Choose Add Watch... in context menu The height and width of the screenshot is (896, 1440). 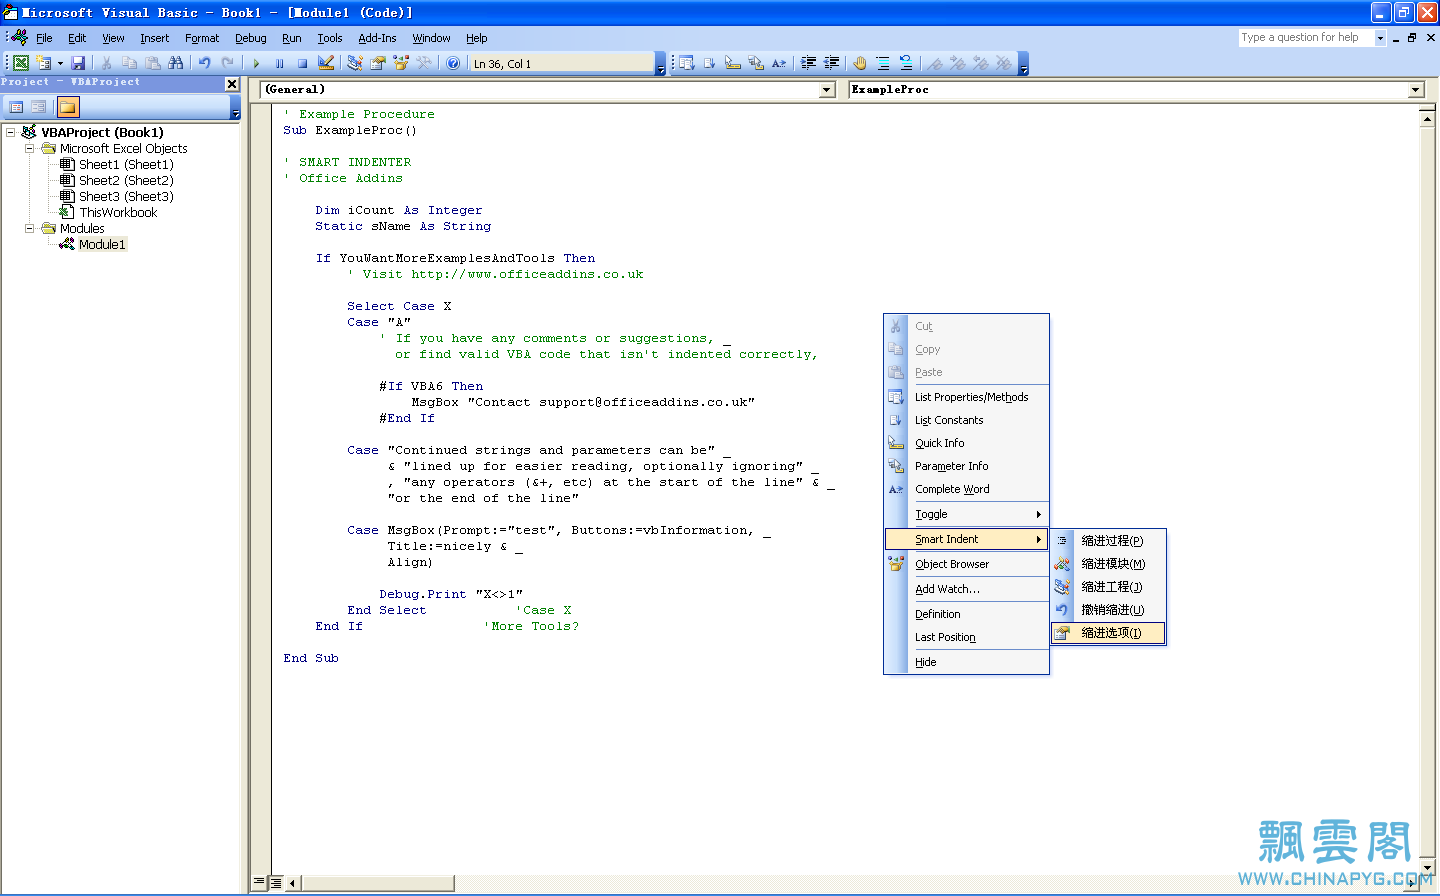tap(966, 589)
